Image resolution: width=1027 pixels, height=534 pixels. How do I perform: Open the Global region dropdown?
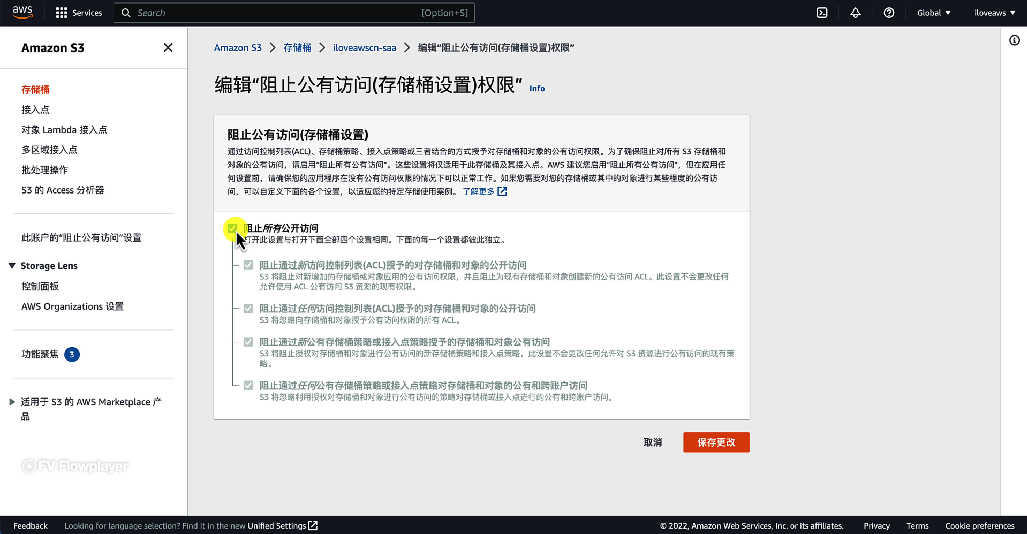[x=933, y=12]
